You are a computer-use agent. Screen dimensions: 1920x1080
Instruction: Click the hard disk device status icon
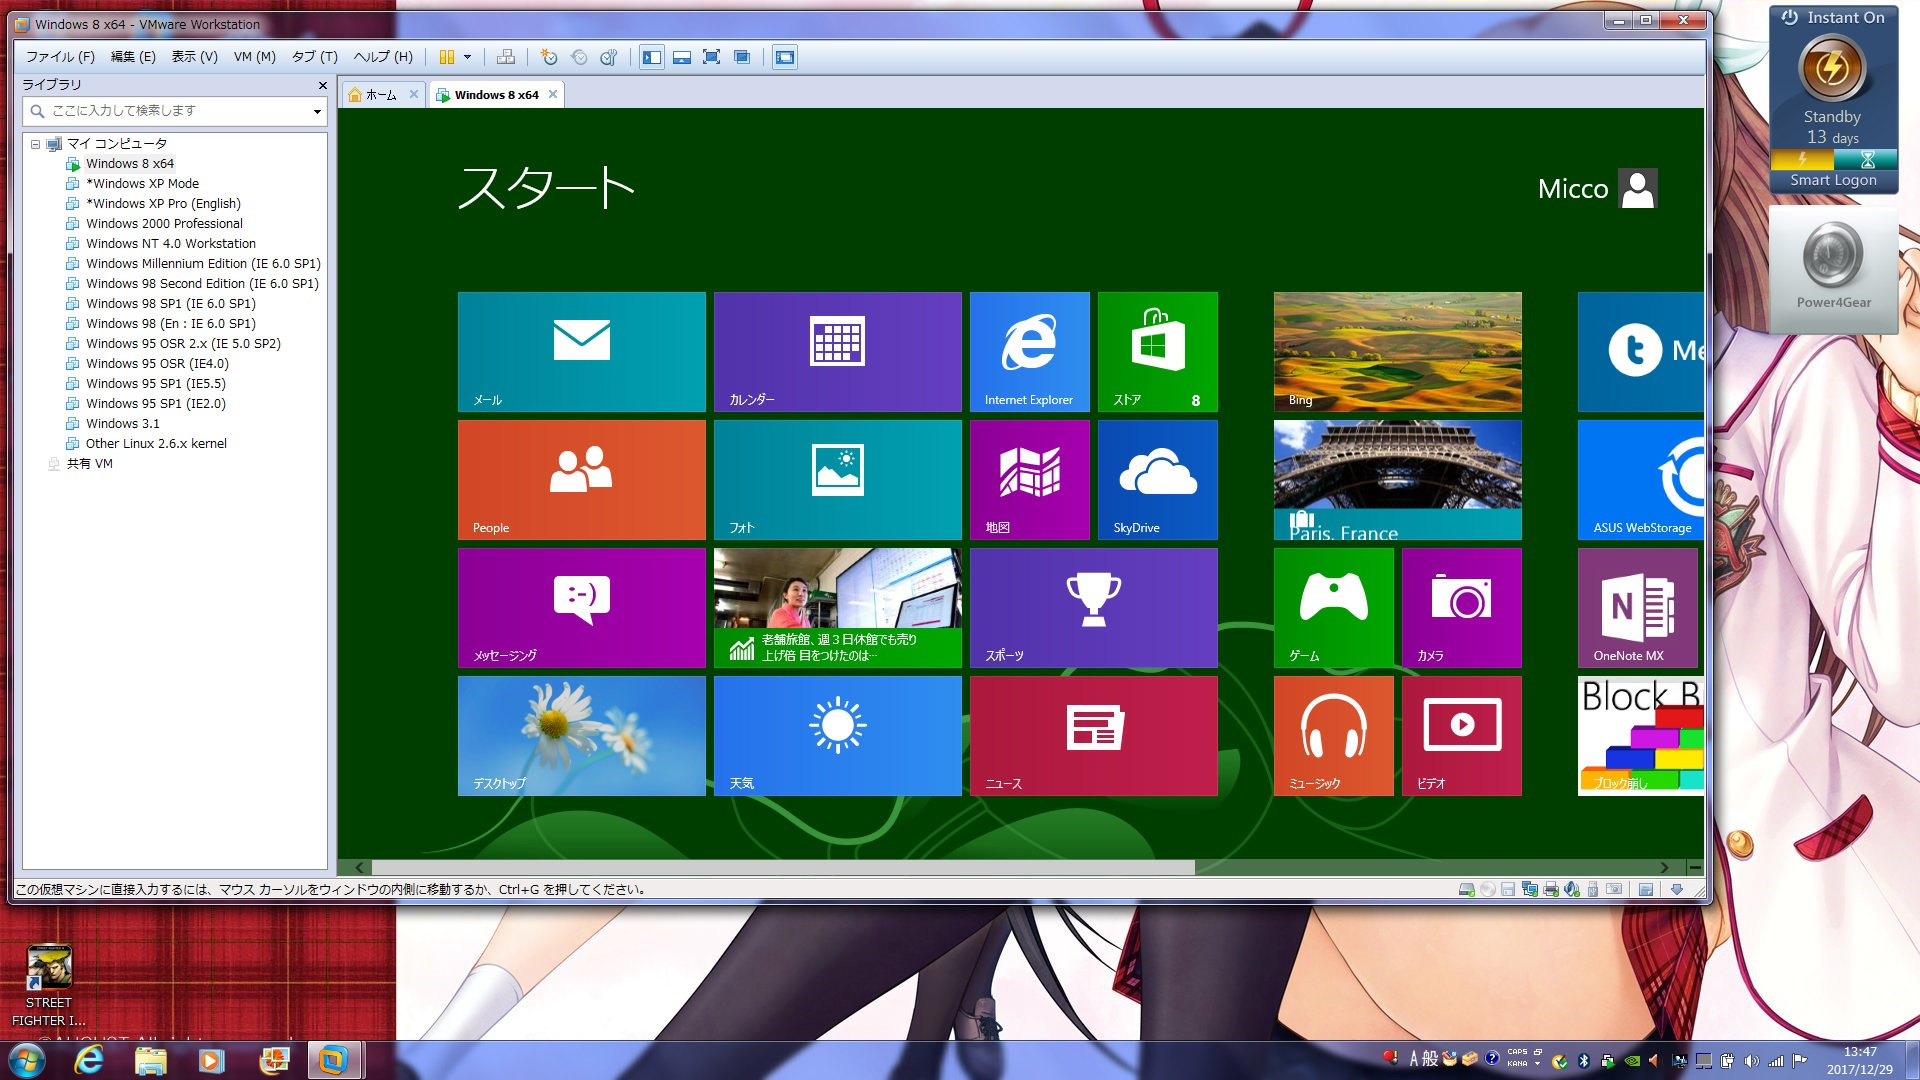1466,889
